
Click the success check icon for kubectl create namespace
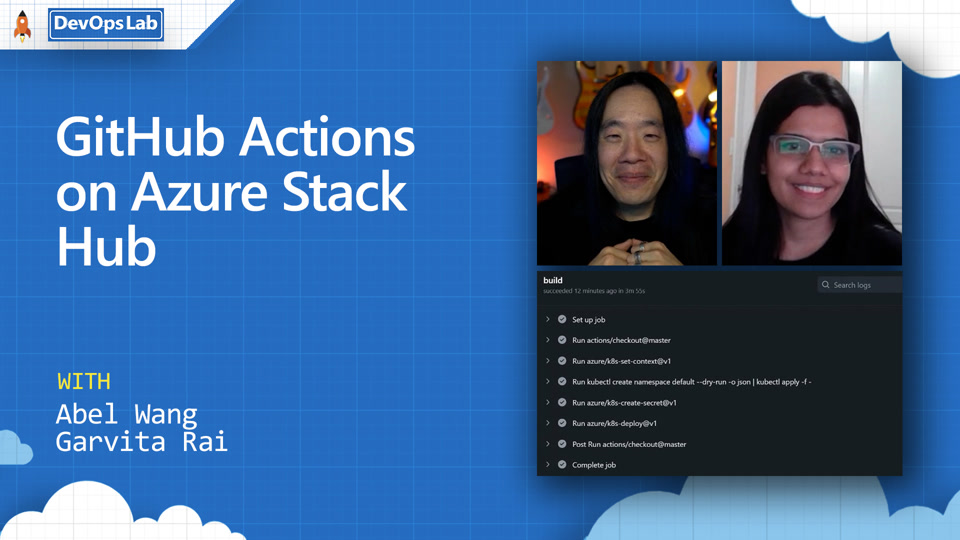point(562,381)
